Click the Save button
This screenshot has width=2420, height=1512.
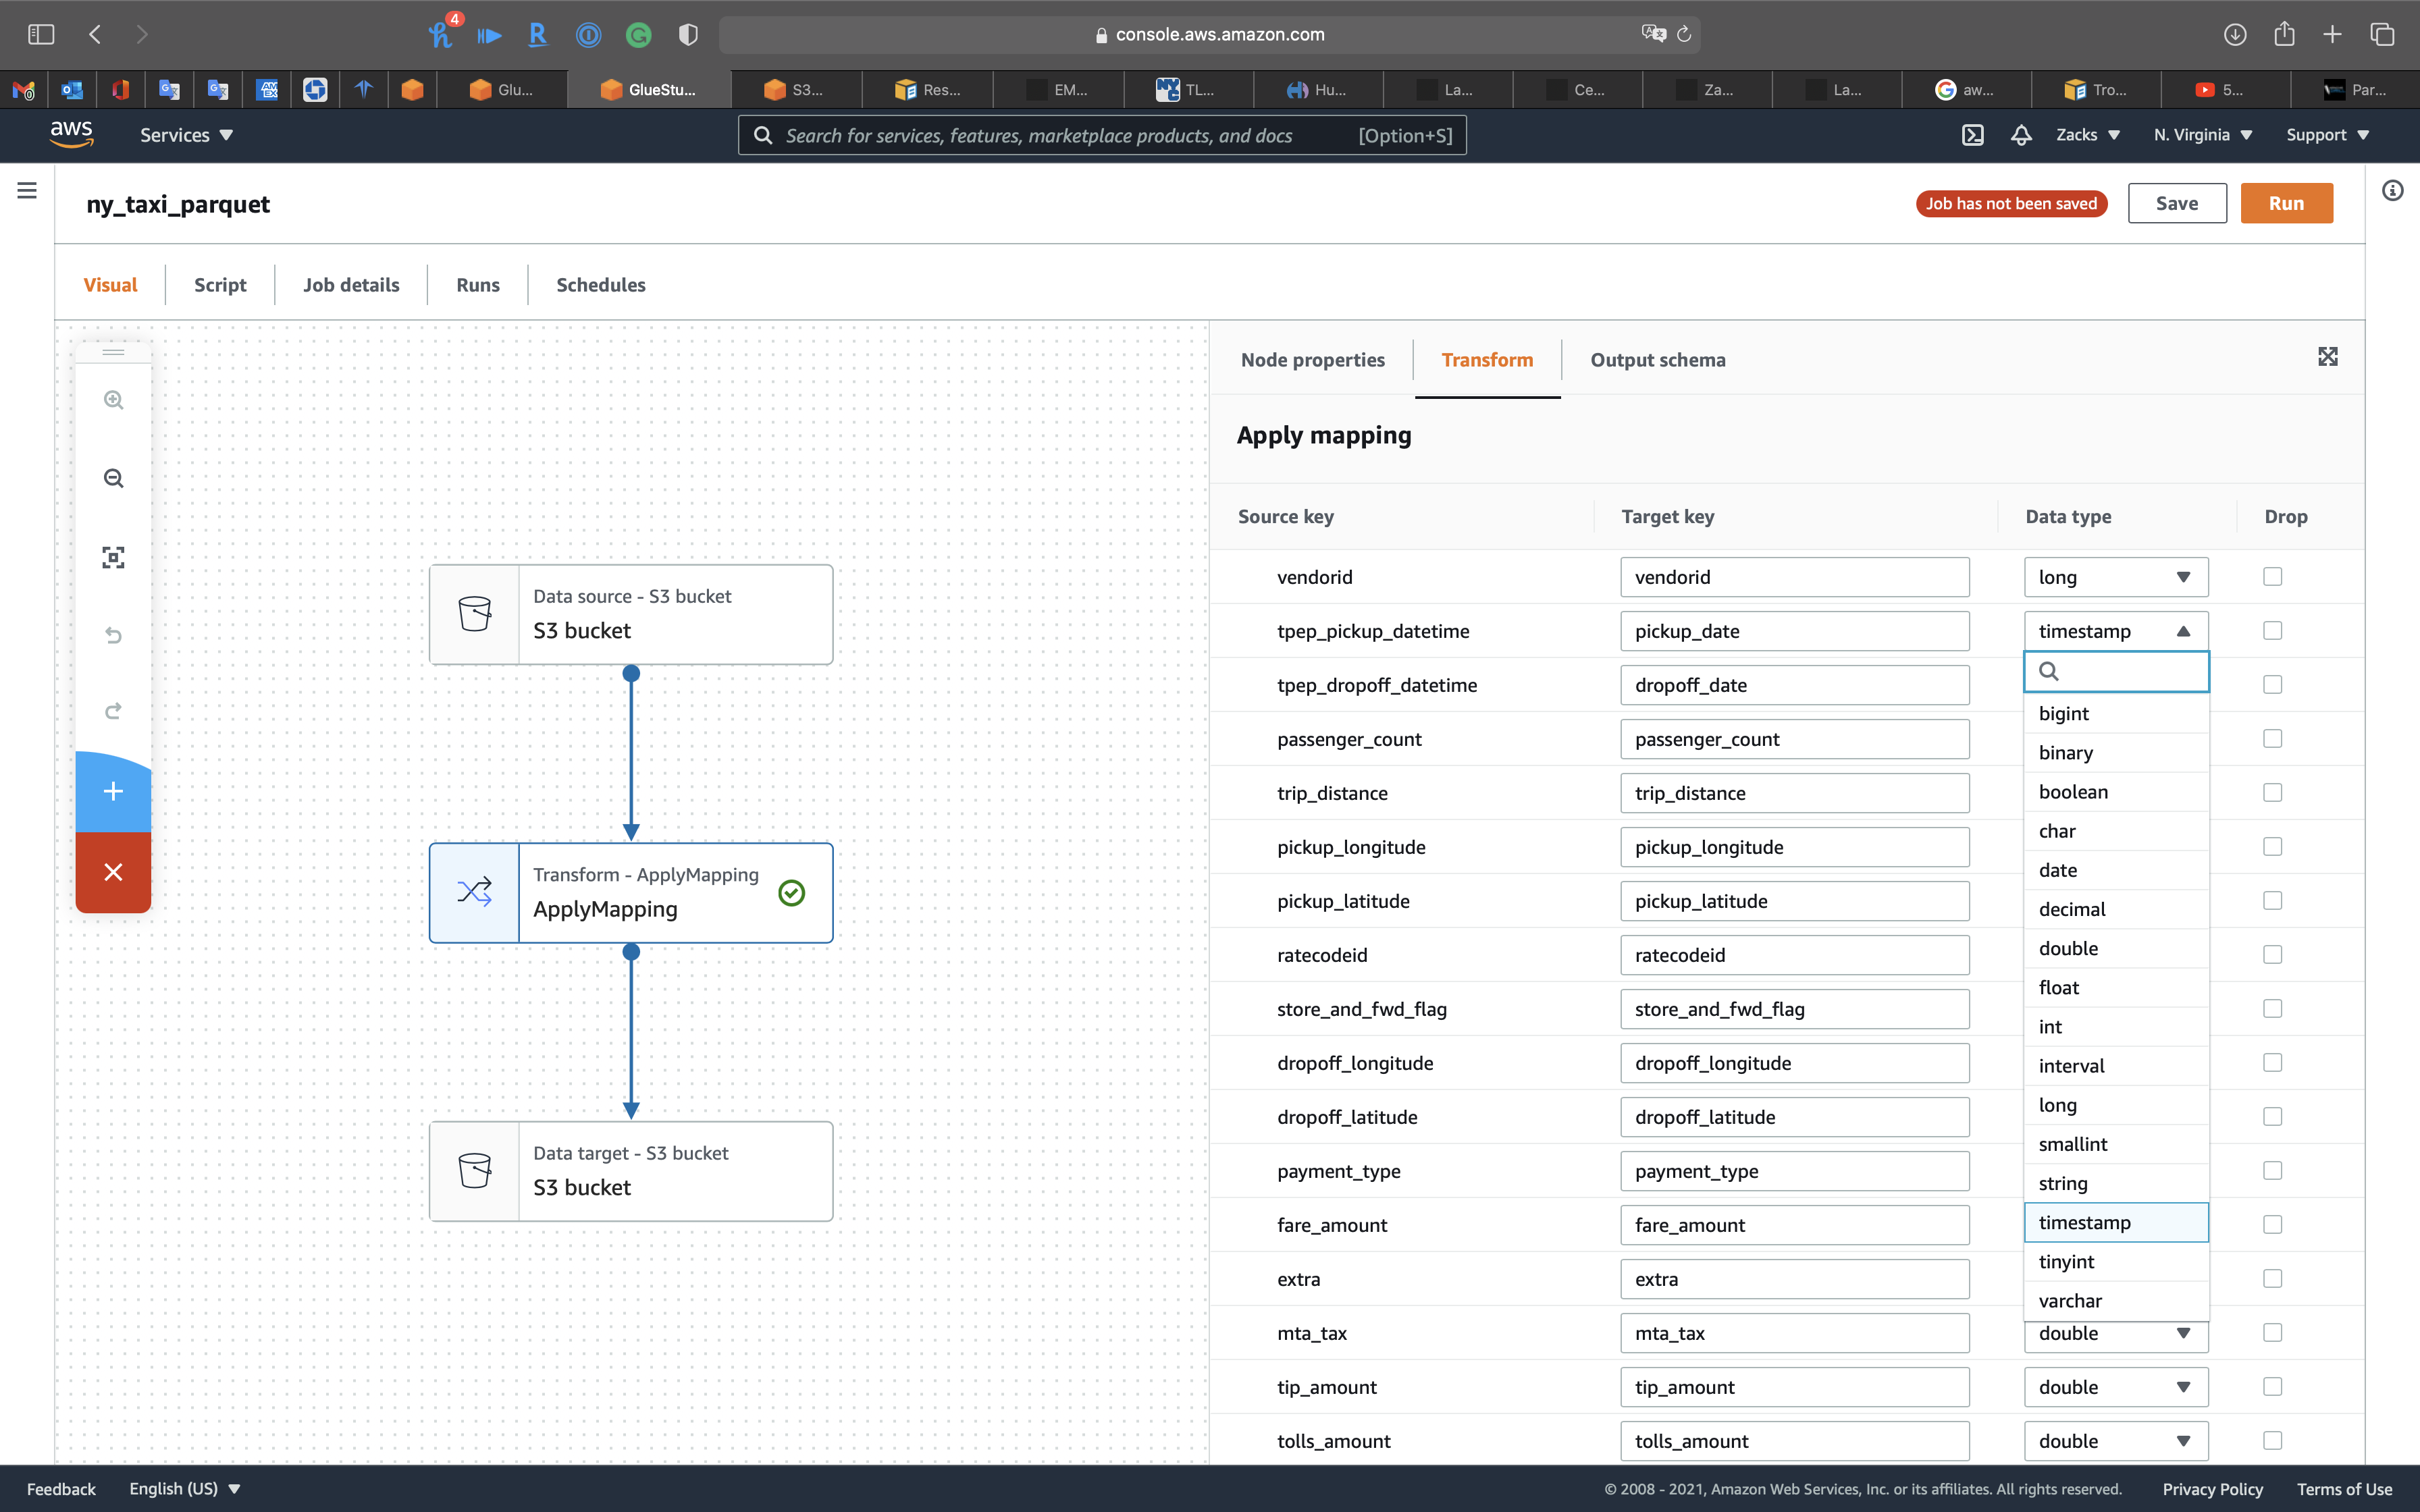[2176, 203]
